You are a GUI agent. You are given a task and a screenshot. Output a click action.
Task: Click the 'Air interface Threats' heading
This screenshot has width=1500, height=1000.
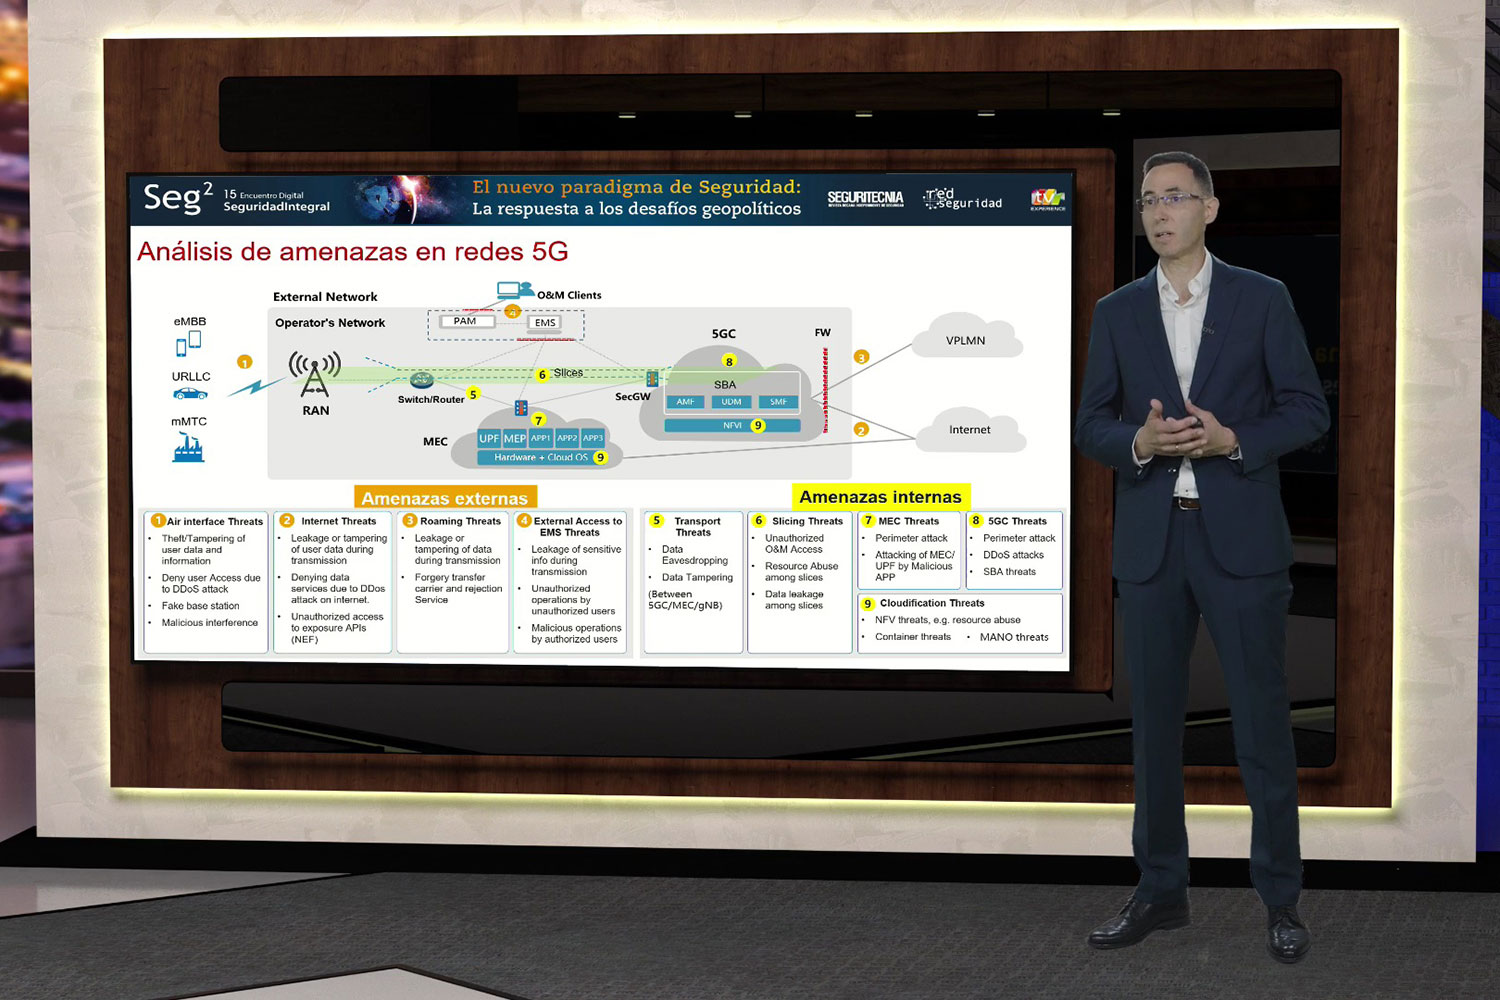click(215, 521)
